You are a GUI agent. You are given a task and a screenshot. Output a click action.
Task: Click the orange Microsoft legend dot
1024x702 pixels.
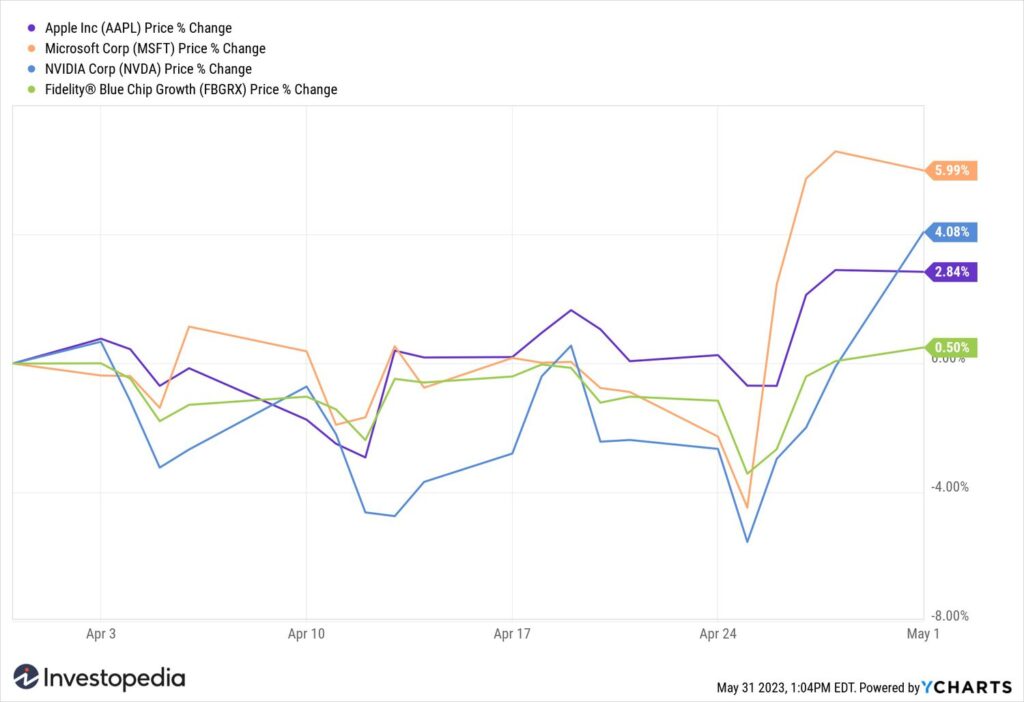(x=31, y=48)
